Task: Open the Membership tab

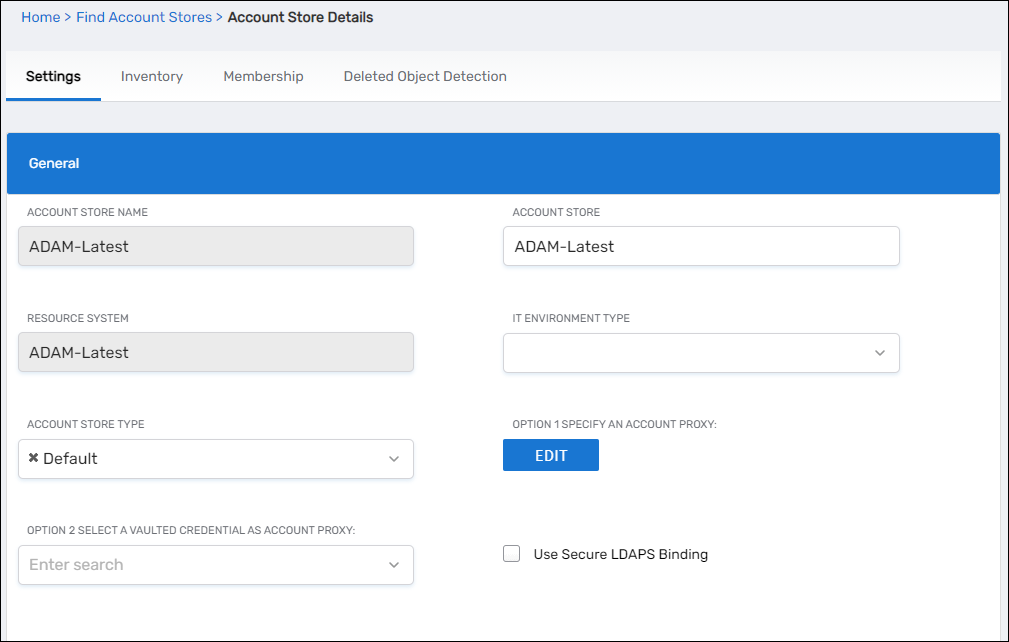Action: pyautogui.click(x=263, y=76)
